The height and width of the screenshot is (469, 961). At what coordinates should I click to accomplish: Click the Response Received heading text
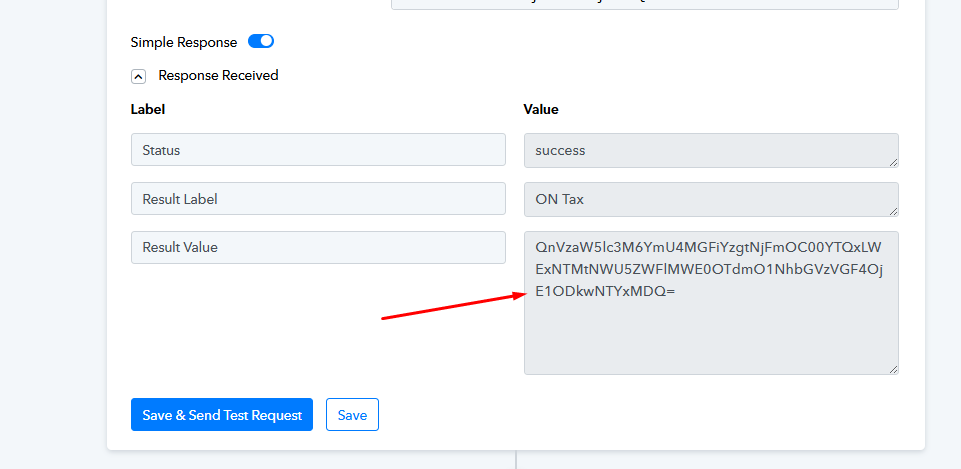[218, 75]
